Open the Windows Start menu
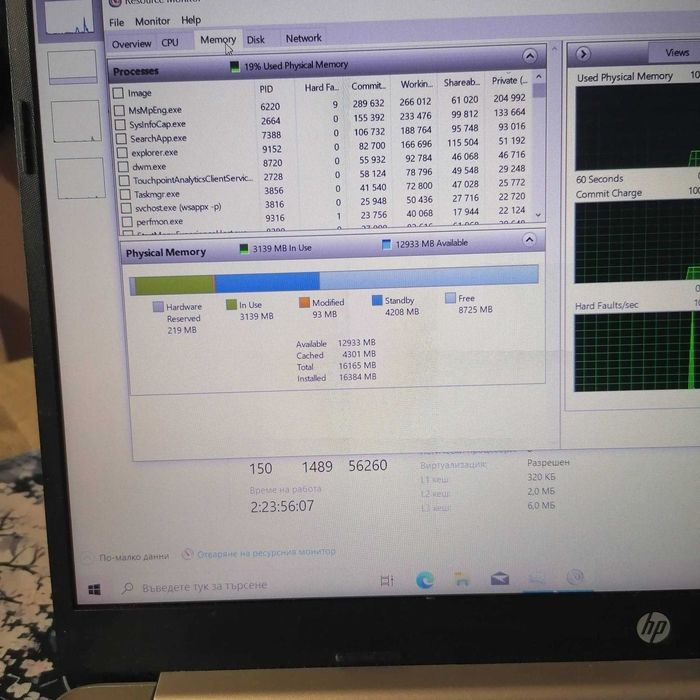 pos(95,590)
